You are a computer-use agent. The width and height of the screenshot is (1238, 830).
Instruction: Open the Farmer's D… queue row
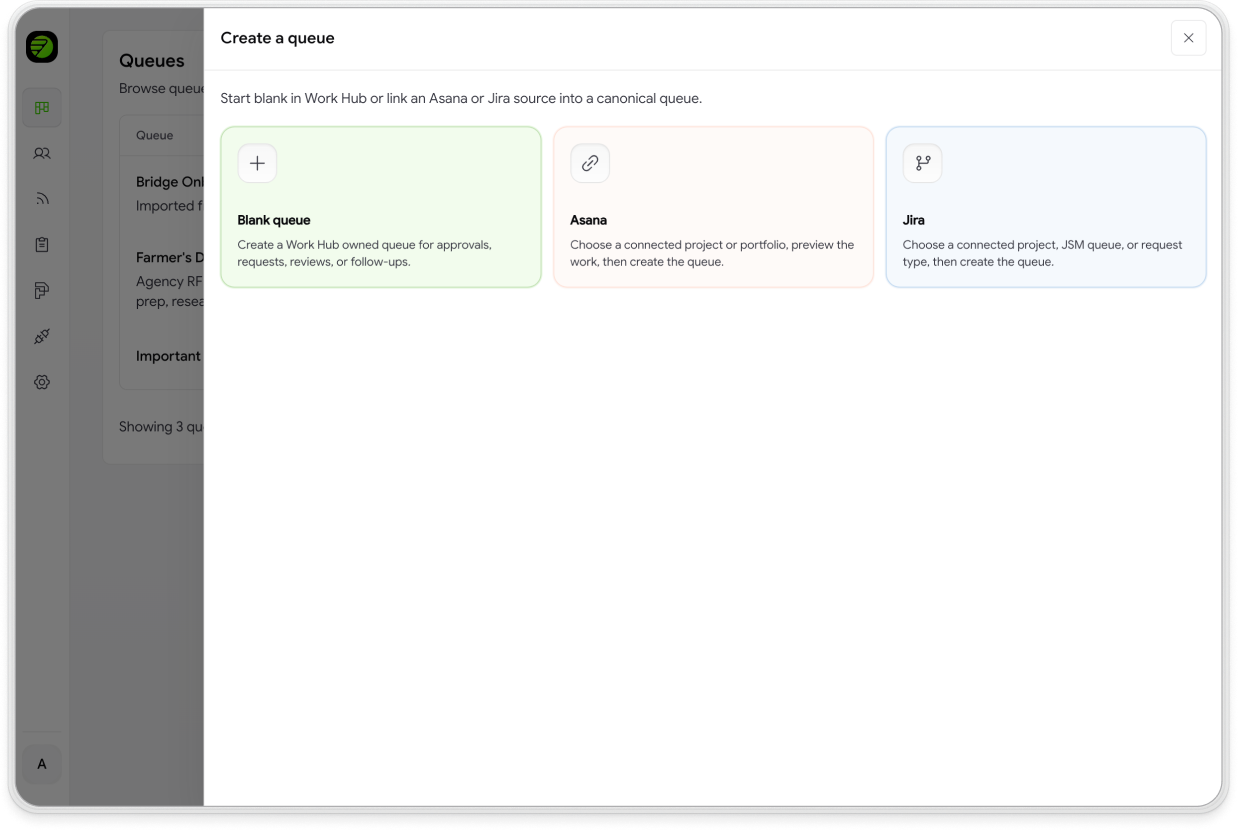[x=162, y=279]
